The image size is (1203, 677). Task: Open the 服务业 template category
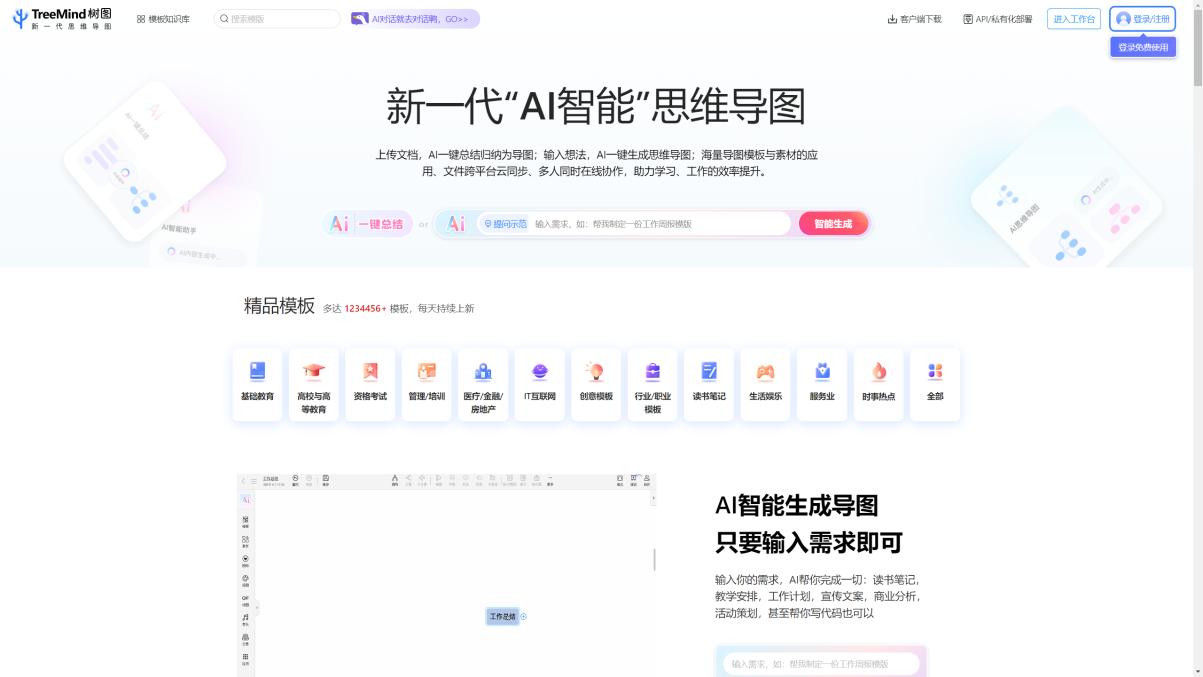click(x=822, y=384)
